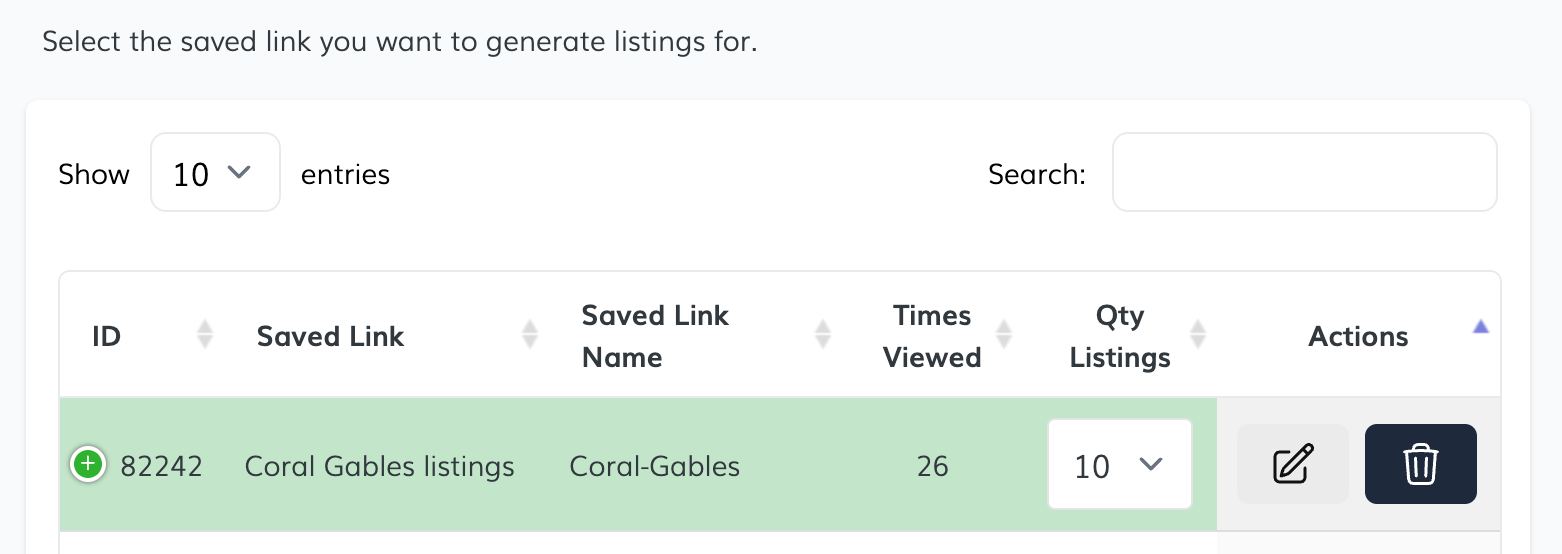The image size is (1562, 554).
Task: Click the edit pencil icon for Coral-Gables
Action: point(1292,464)
